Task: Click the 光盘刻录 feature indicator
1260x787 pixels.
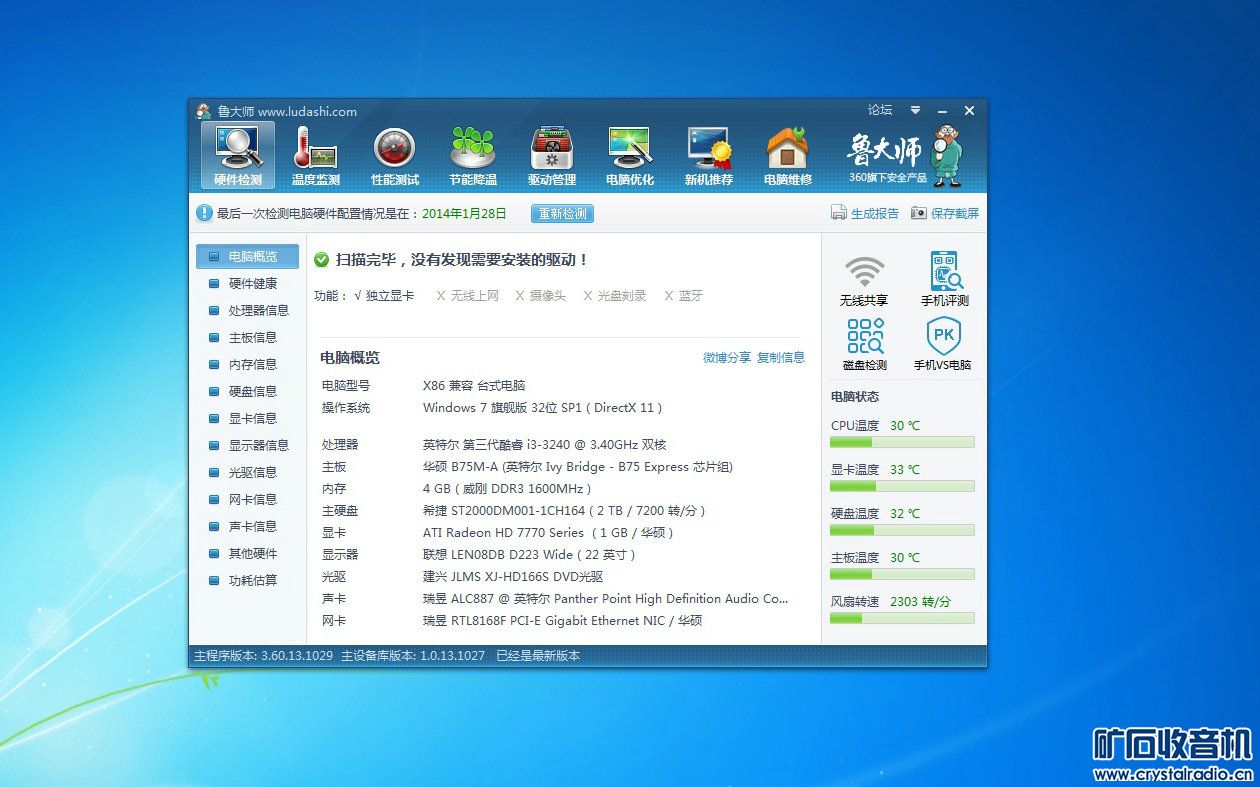Action: (615, 296)
